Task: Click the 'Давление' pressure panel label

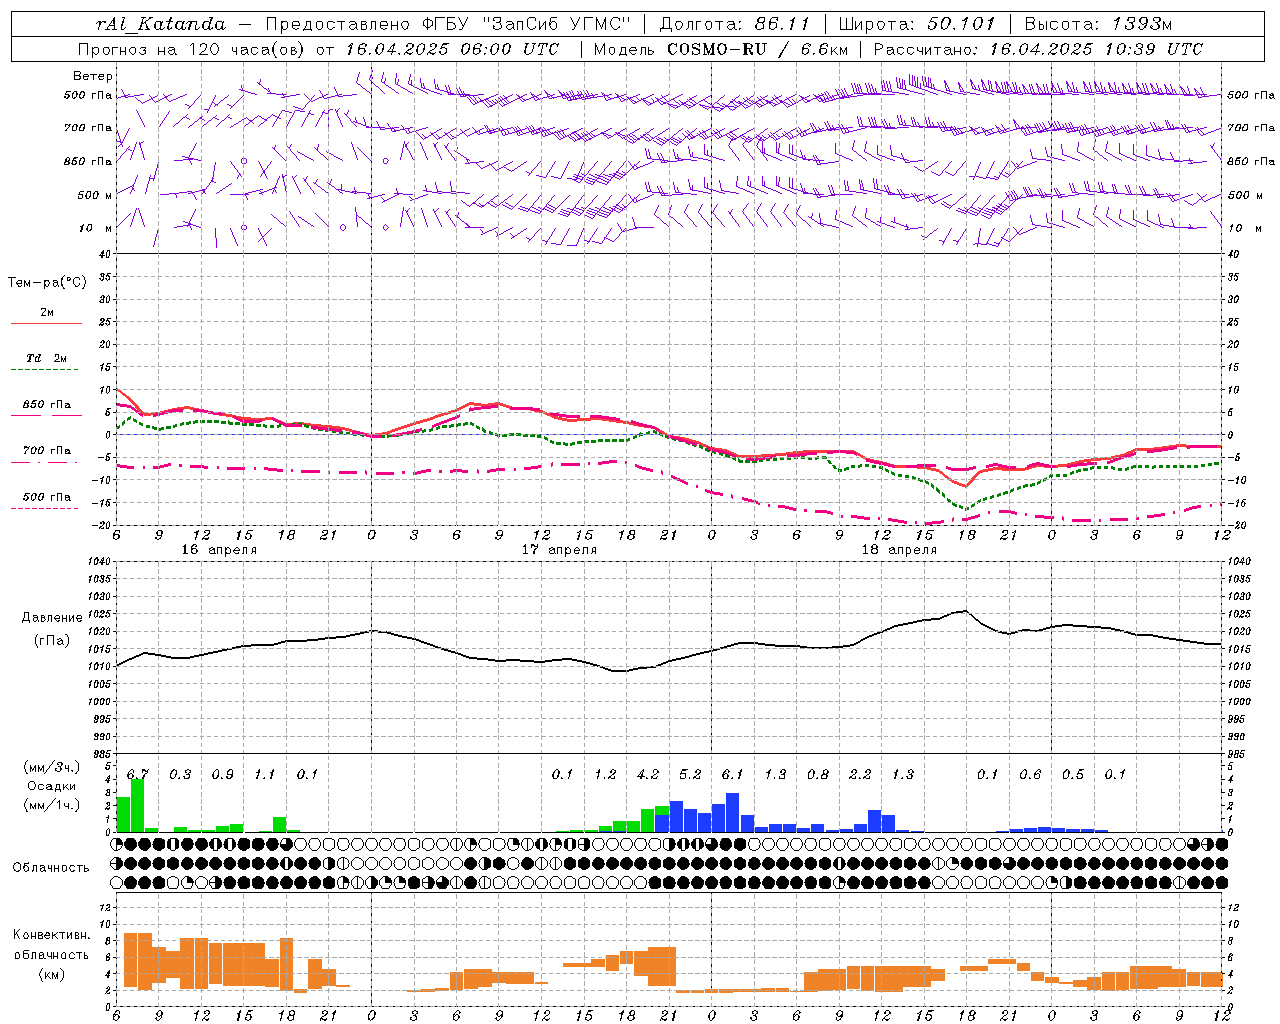Action: [52, 618]
